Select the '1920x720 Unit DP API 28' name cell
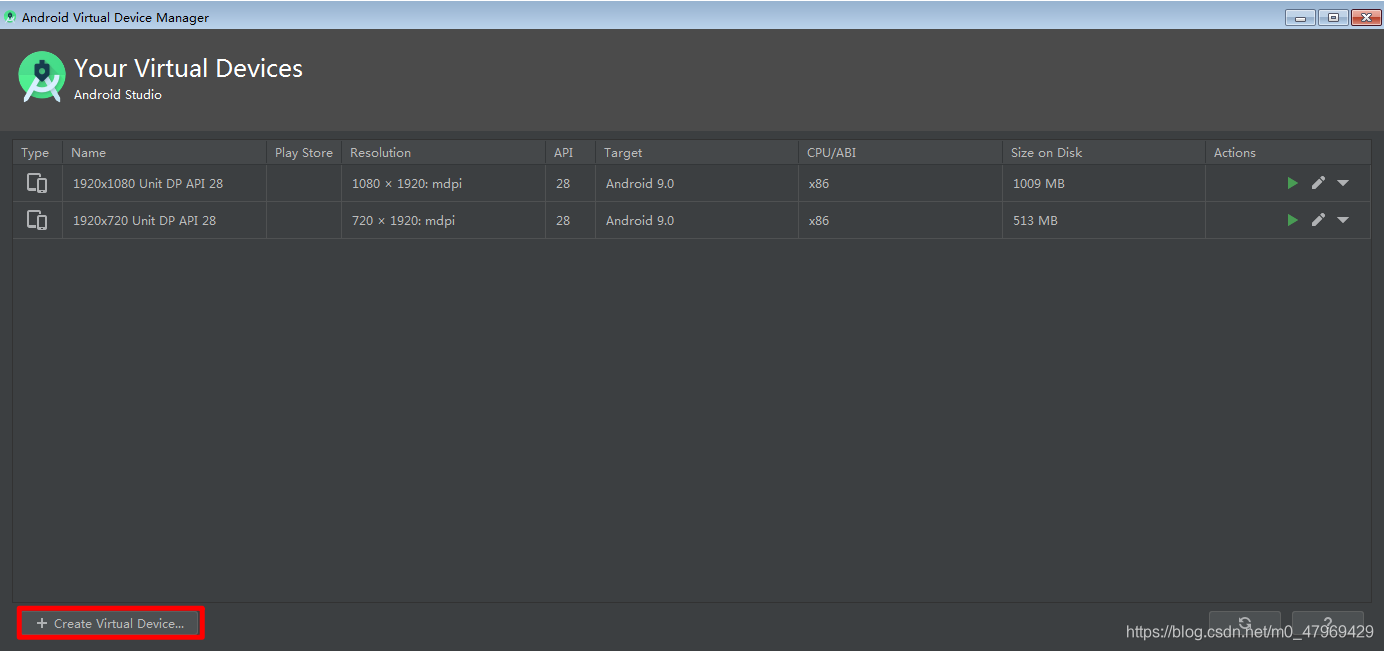Screen dimensions: 1384x651 [164, 220]
